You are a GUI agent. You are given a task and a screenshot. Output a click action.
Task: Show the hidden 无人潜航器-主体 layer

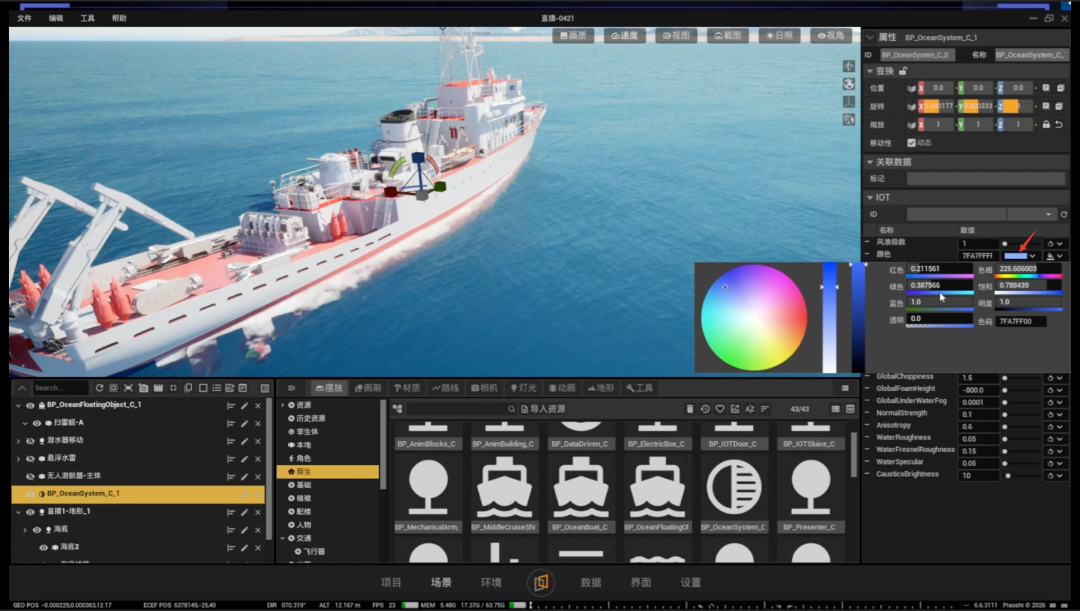click(30, 476)
